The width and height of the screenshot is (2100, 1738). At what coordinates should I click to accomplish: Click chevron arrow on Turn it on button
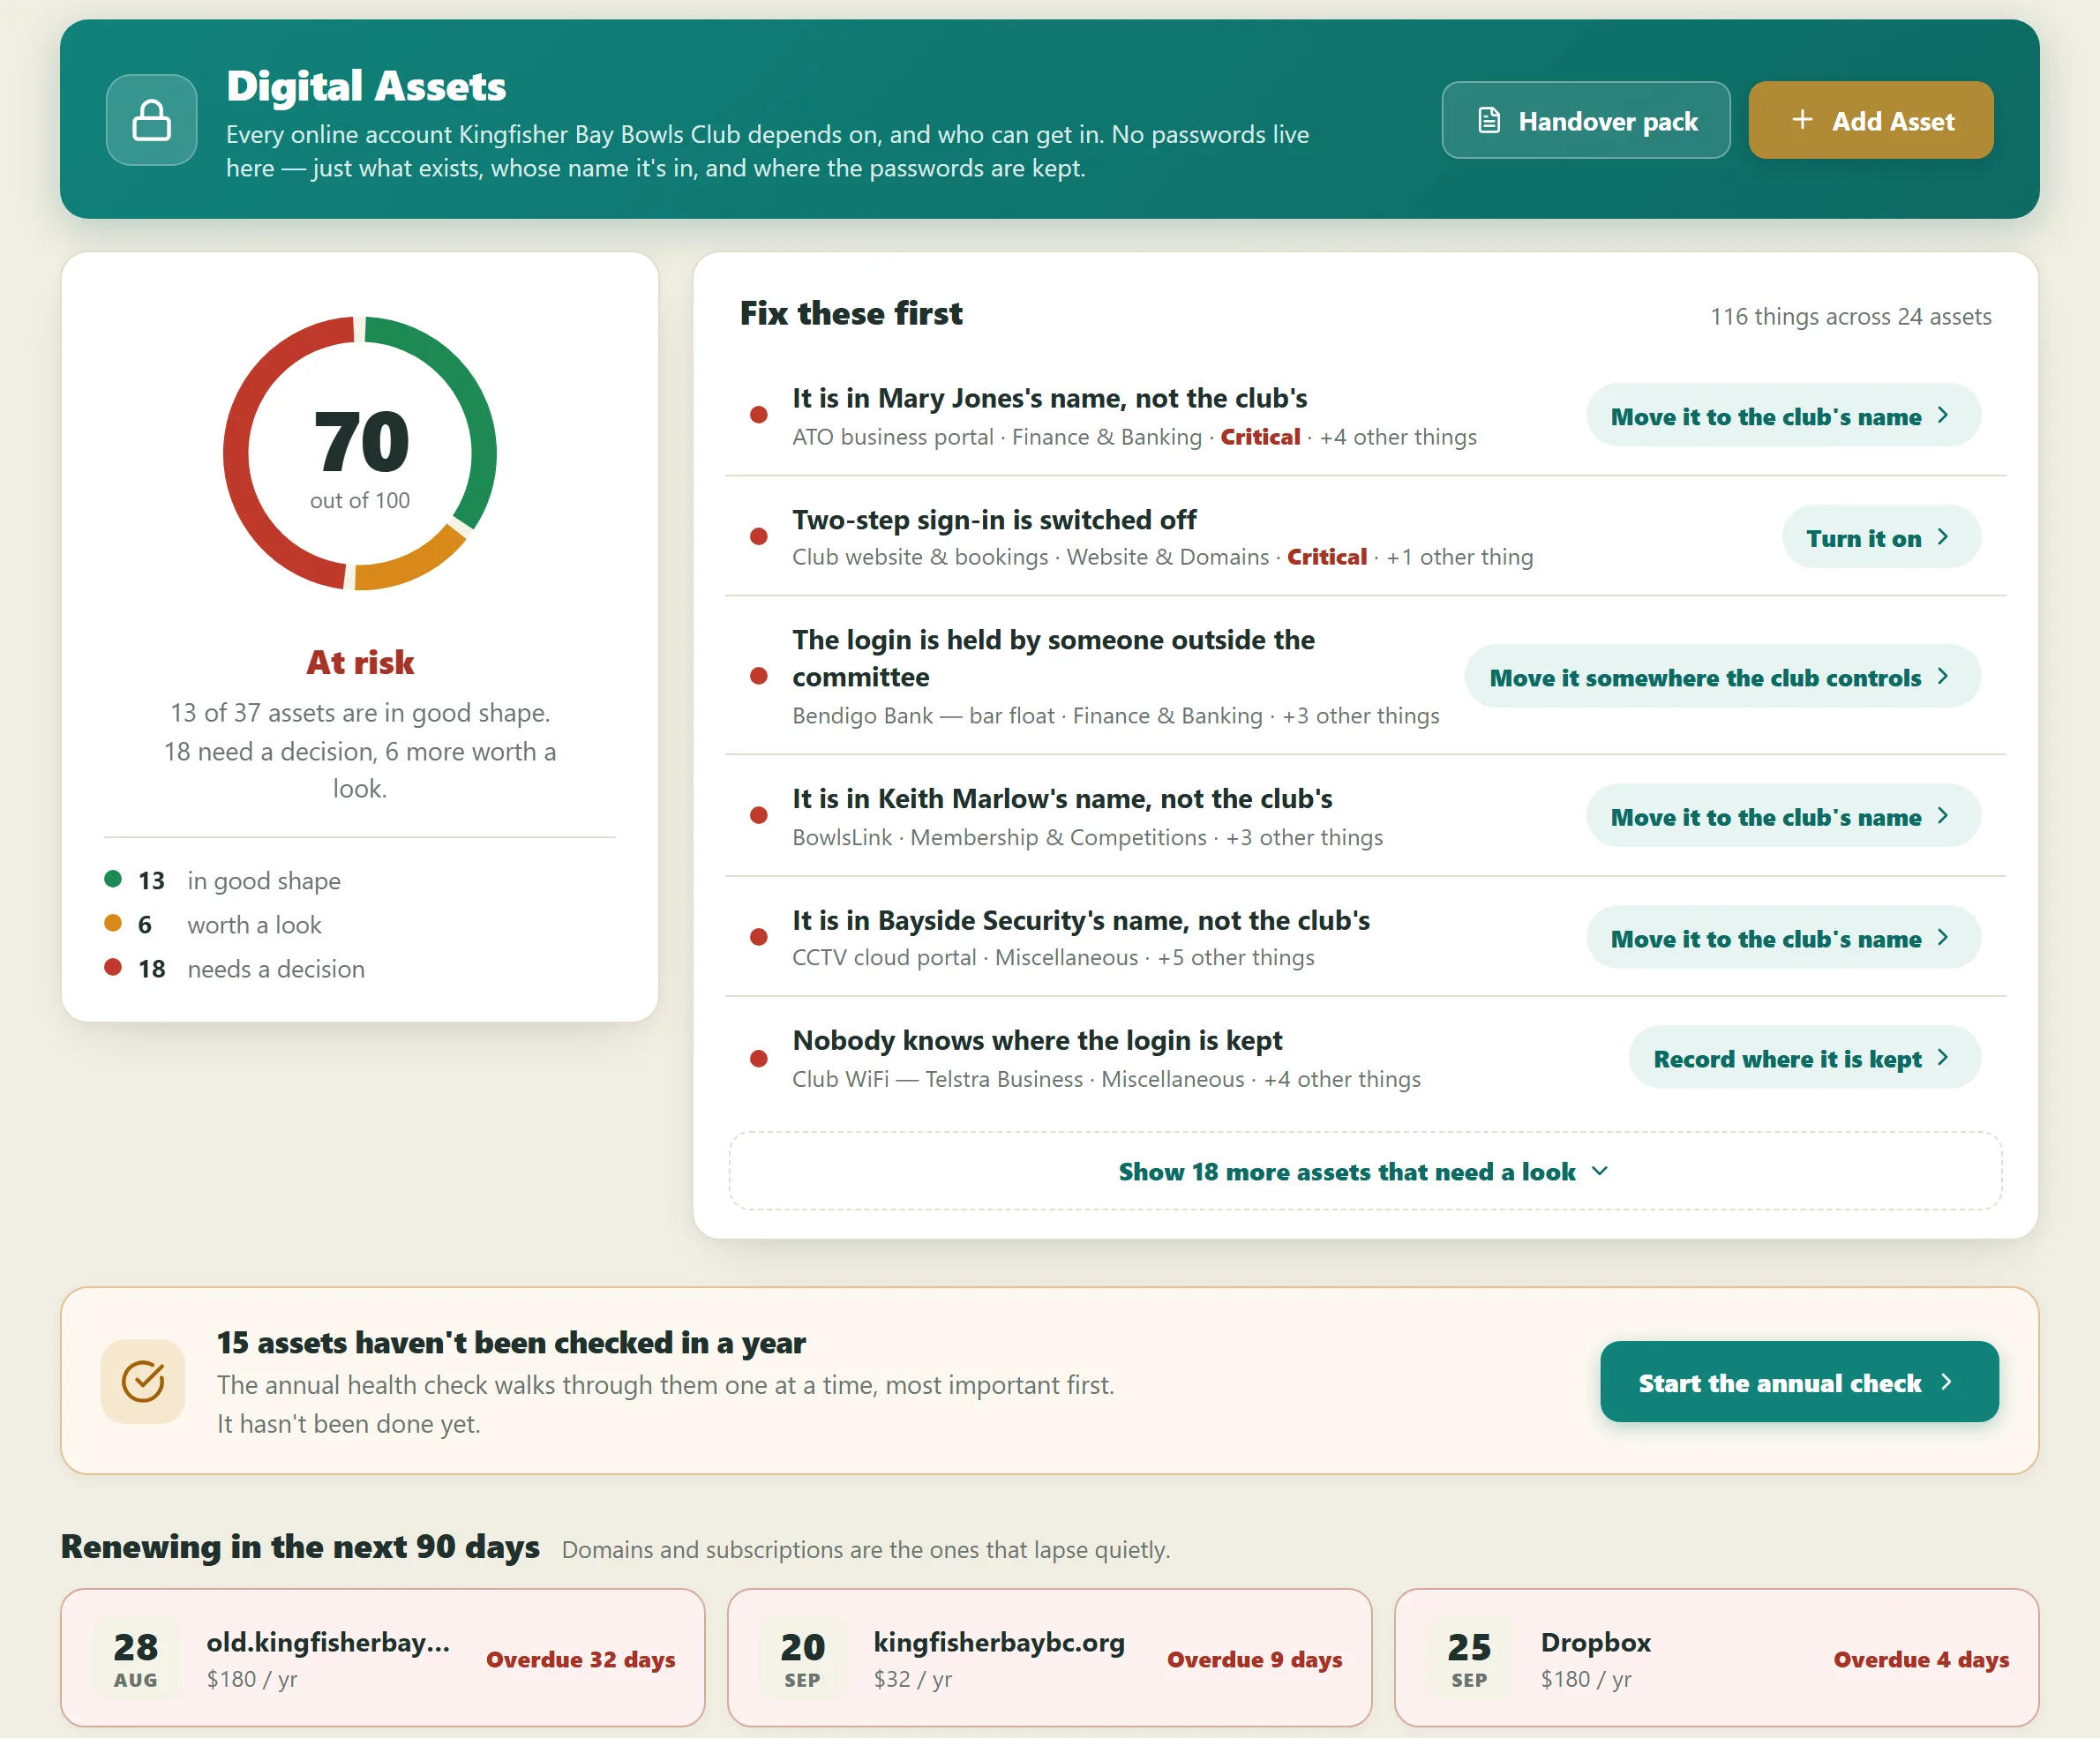coord(1943,537)
